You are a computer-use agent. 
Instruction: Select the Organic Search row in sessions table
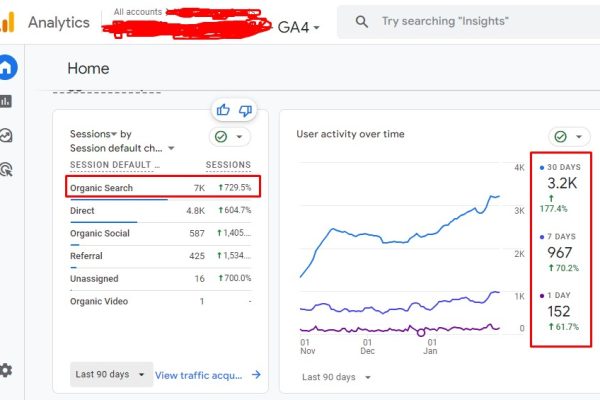(160, 187)
